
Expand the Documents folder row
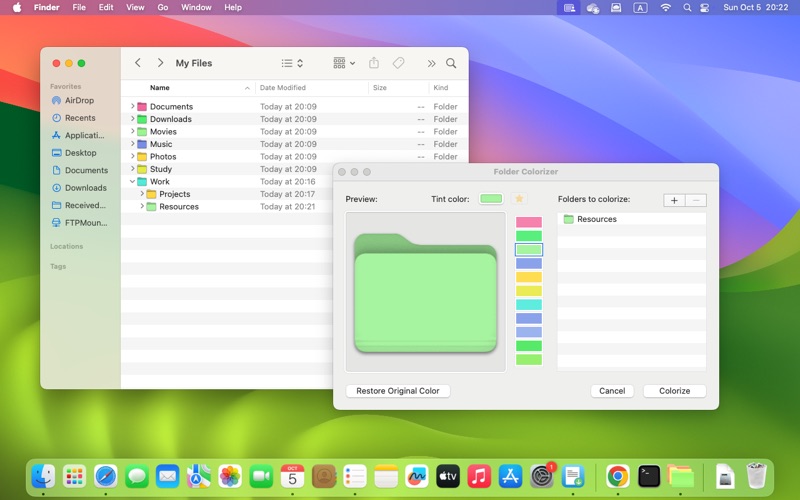[x=132, y=106]
